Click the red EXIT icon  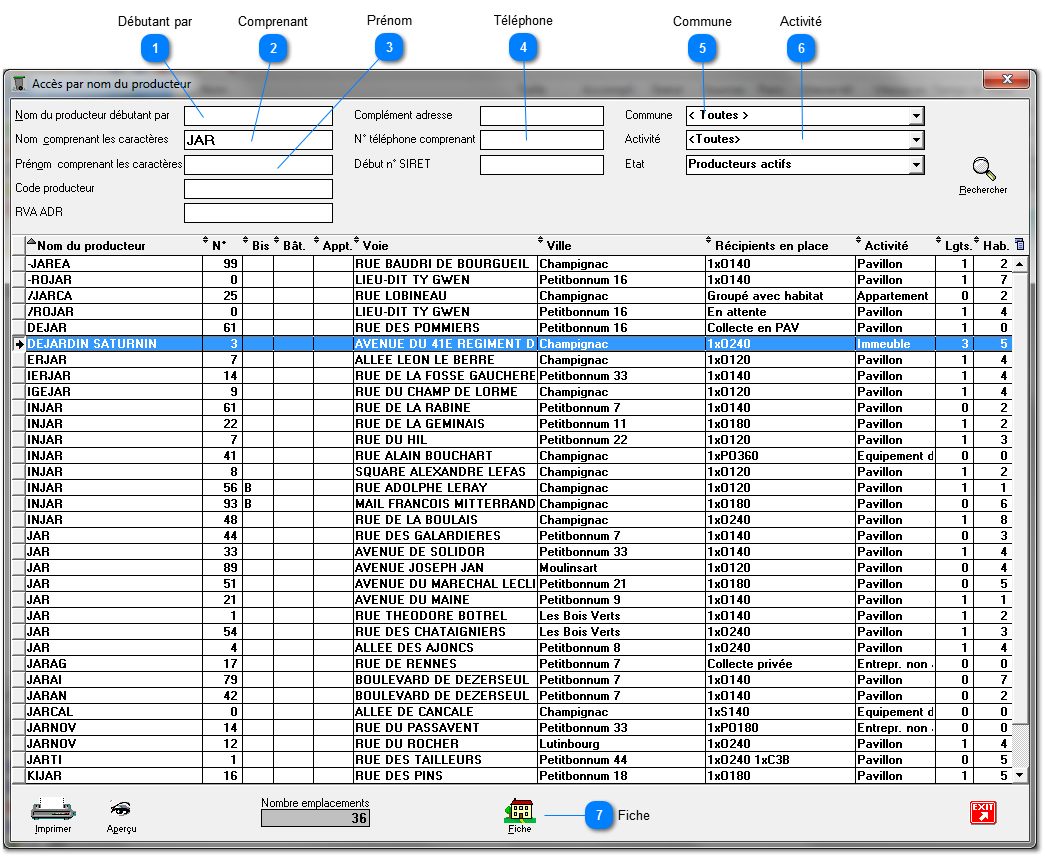[x=982, y=812]
